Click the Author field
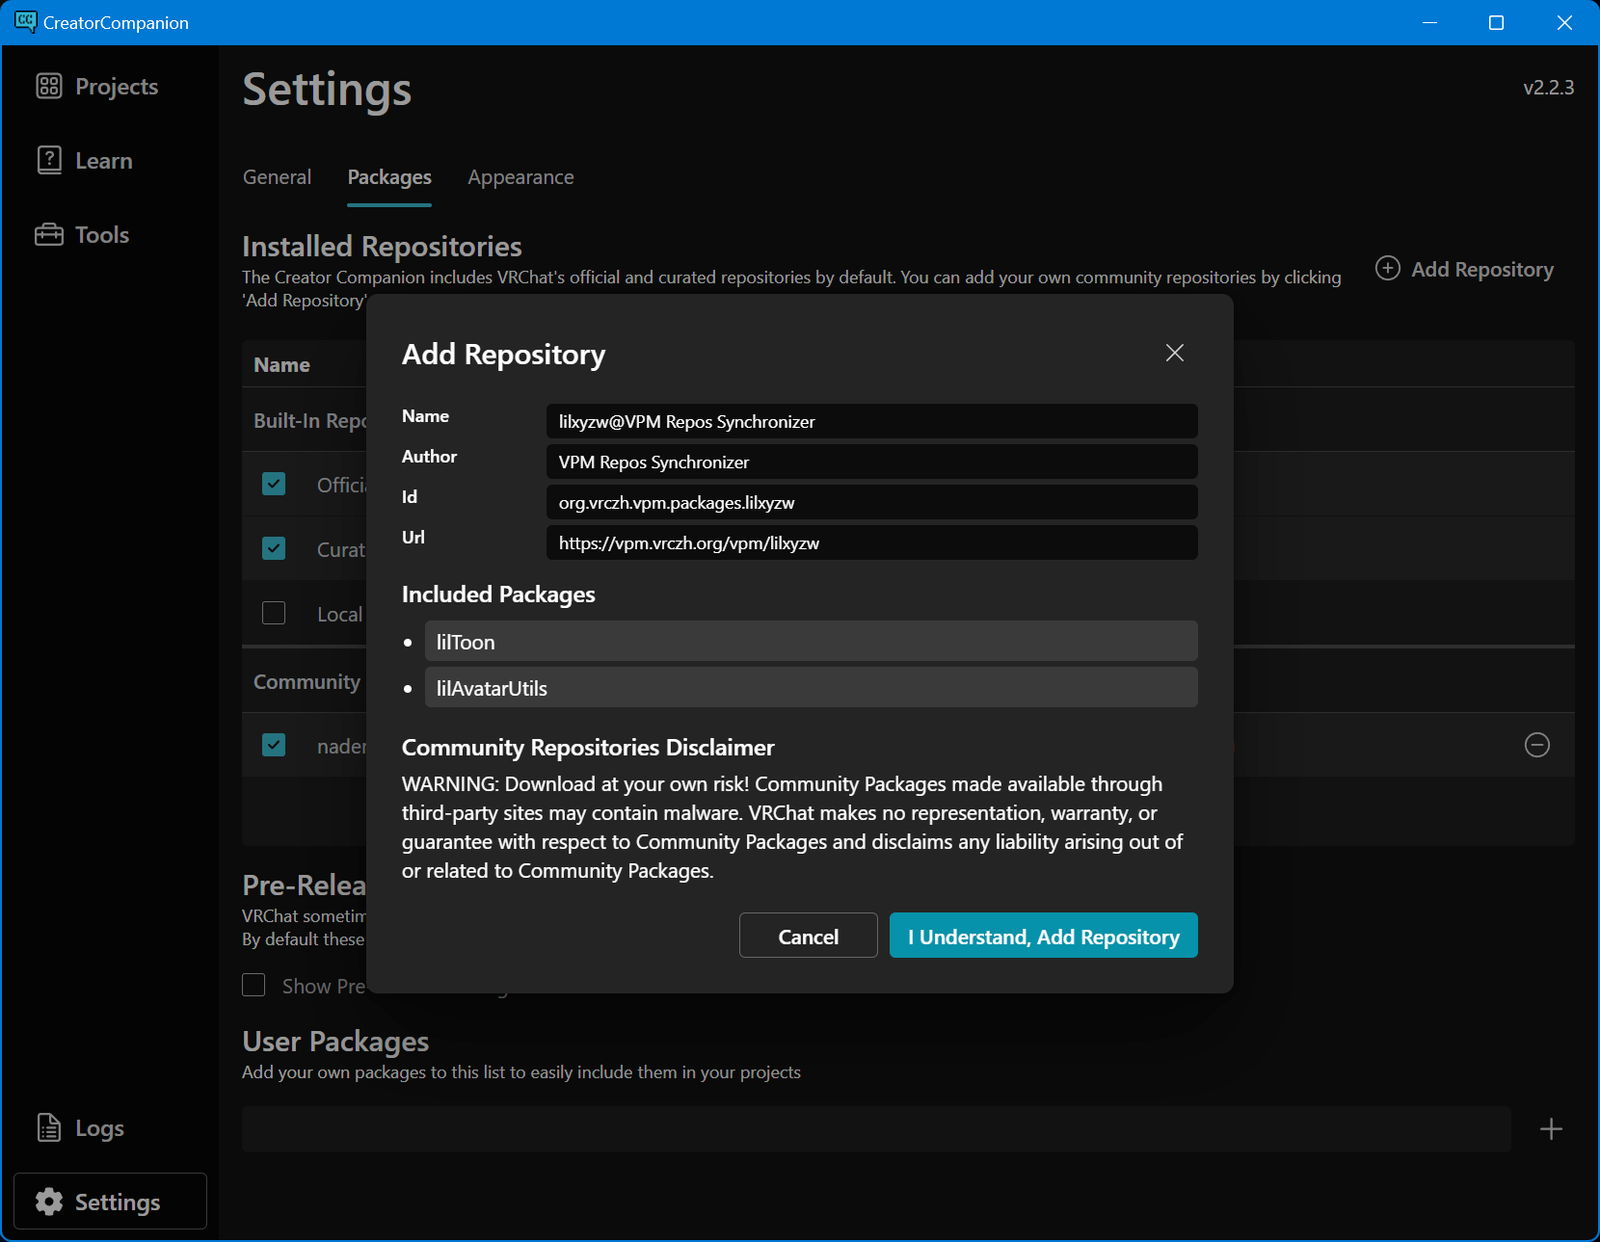This screenshot has height=1242, width=1600. (x=872, y=462)
